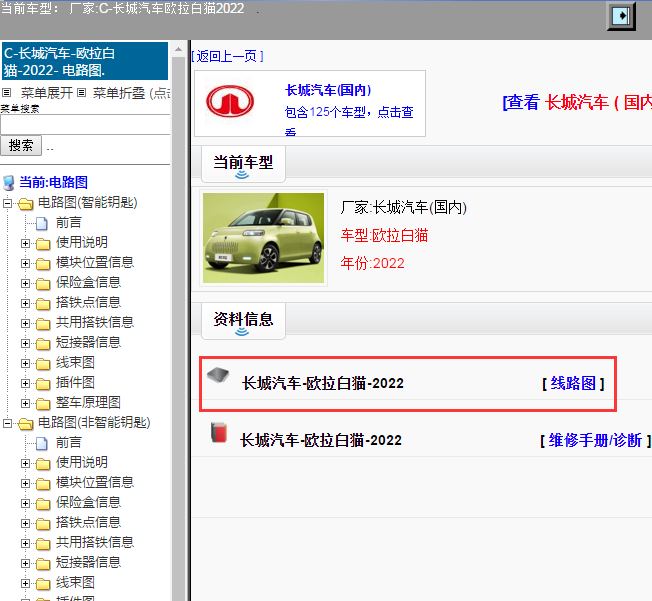Open the 当前车型 tab
Viewport: 652px width, 601px height.
click(x=243, y=163)
